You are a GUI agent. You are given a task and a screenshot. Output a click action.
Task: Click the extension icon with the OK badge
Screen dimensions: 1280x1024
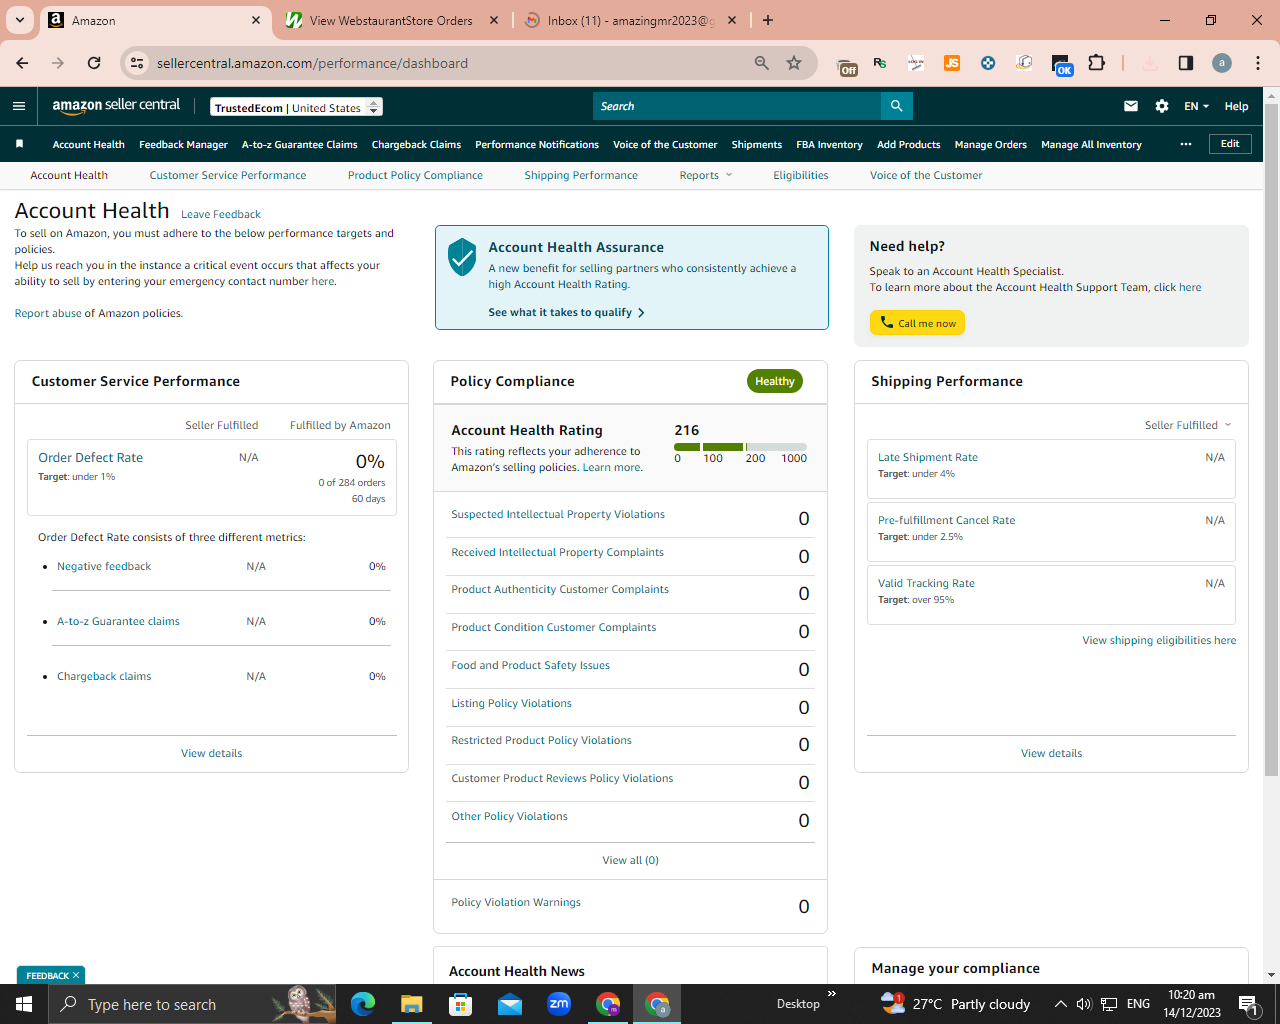[x=1062, y=65]
